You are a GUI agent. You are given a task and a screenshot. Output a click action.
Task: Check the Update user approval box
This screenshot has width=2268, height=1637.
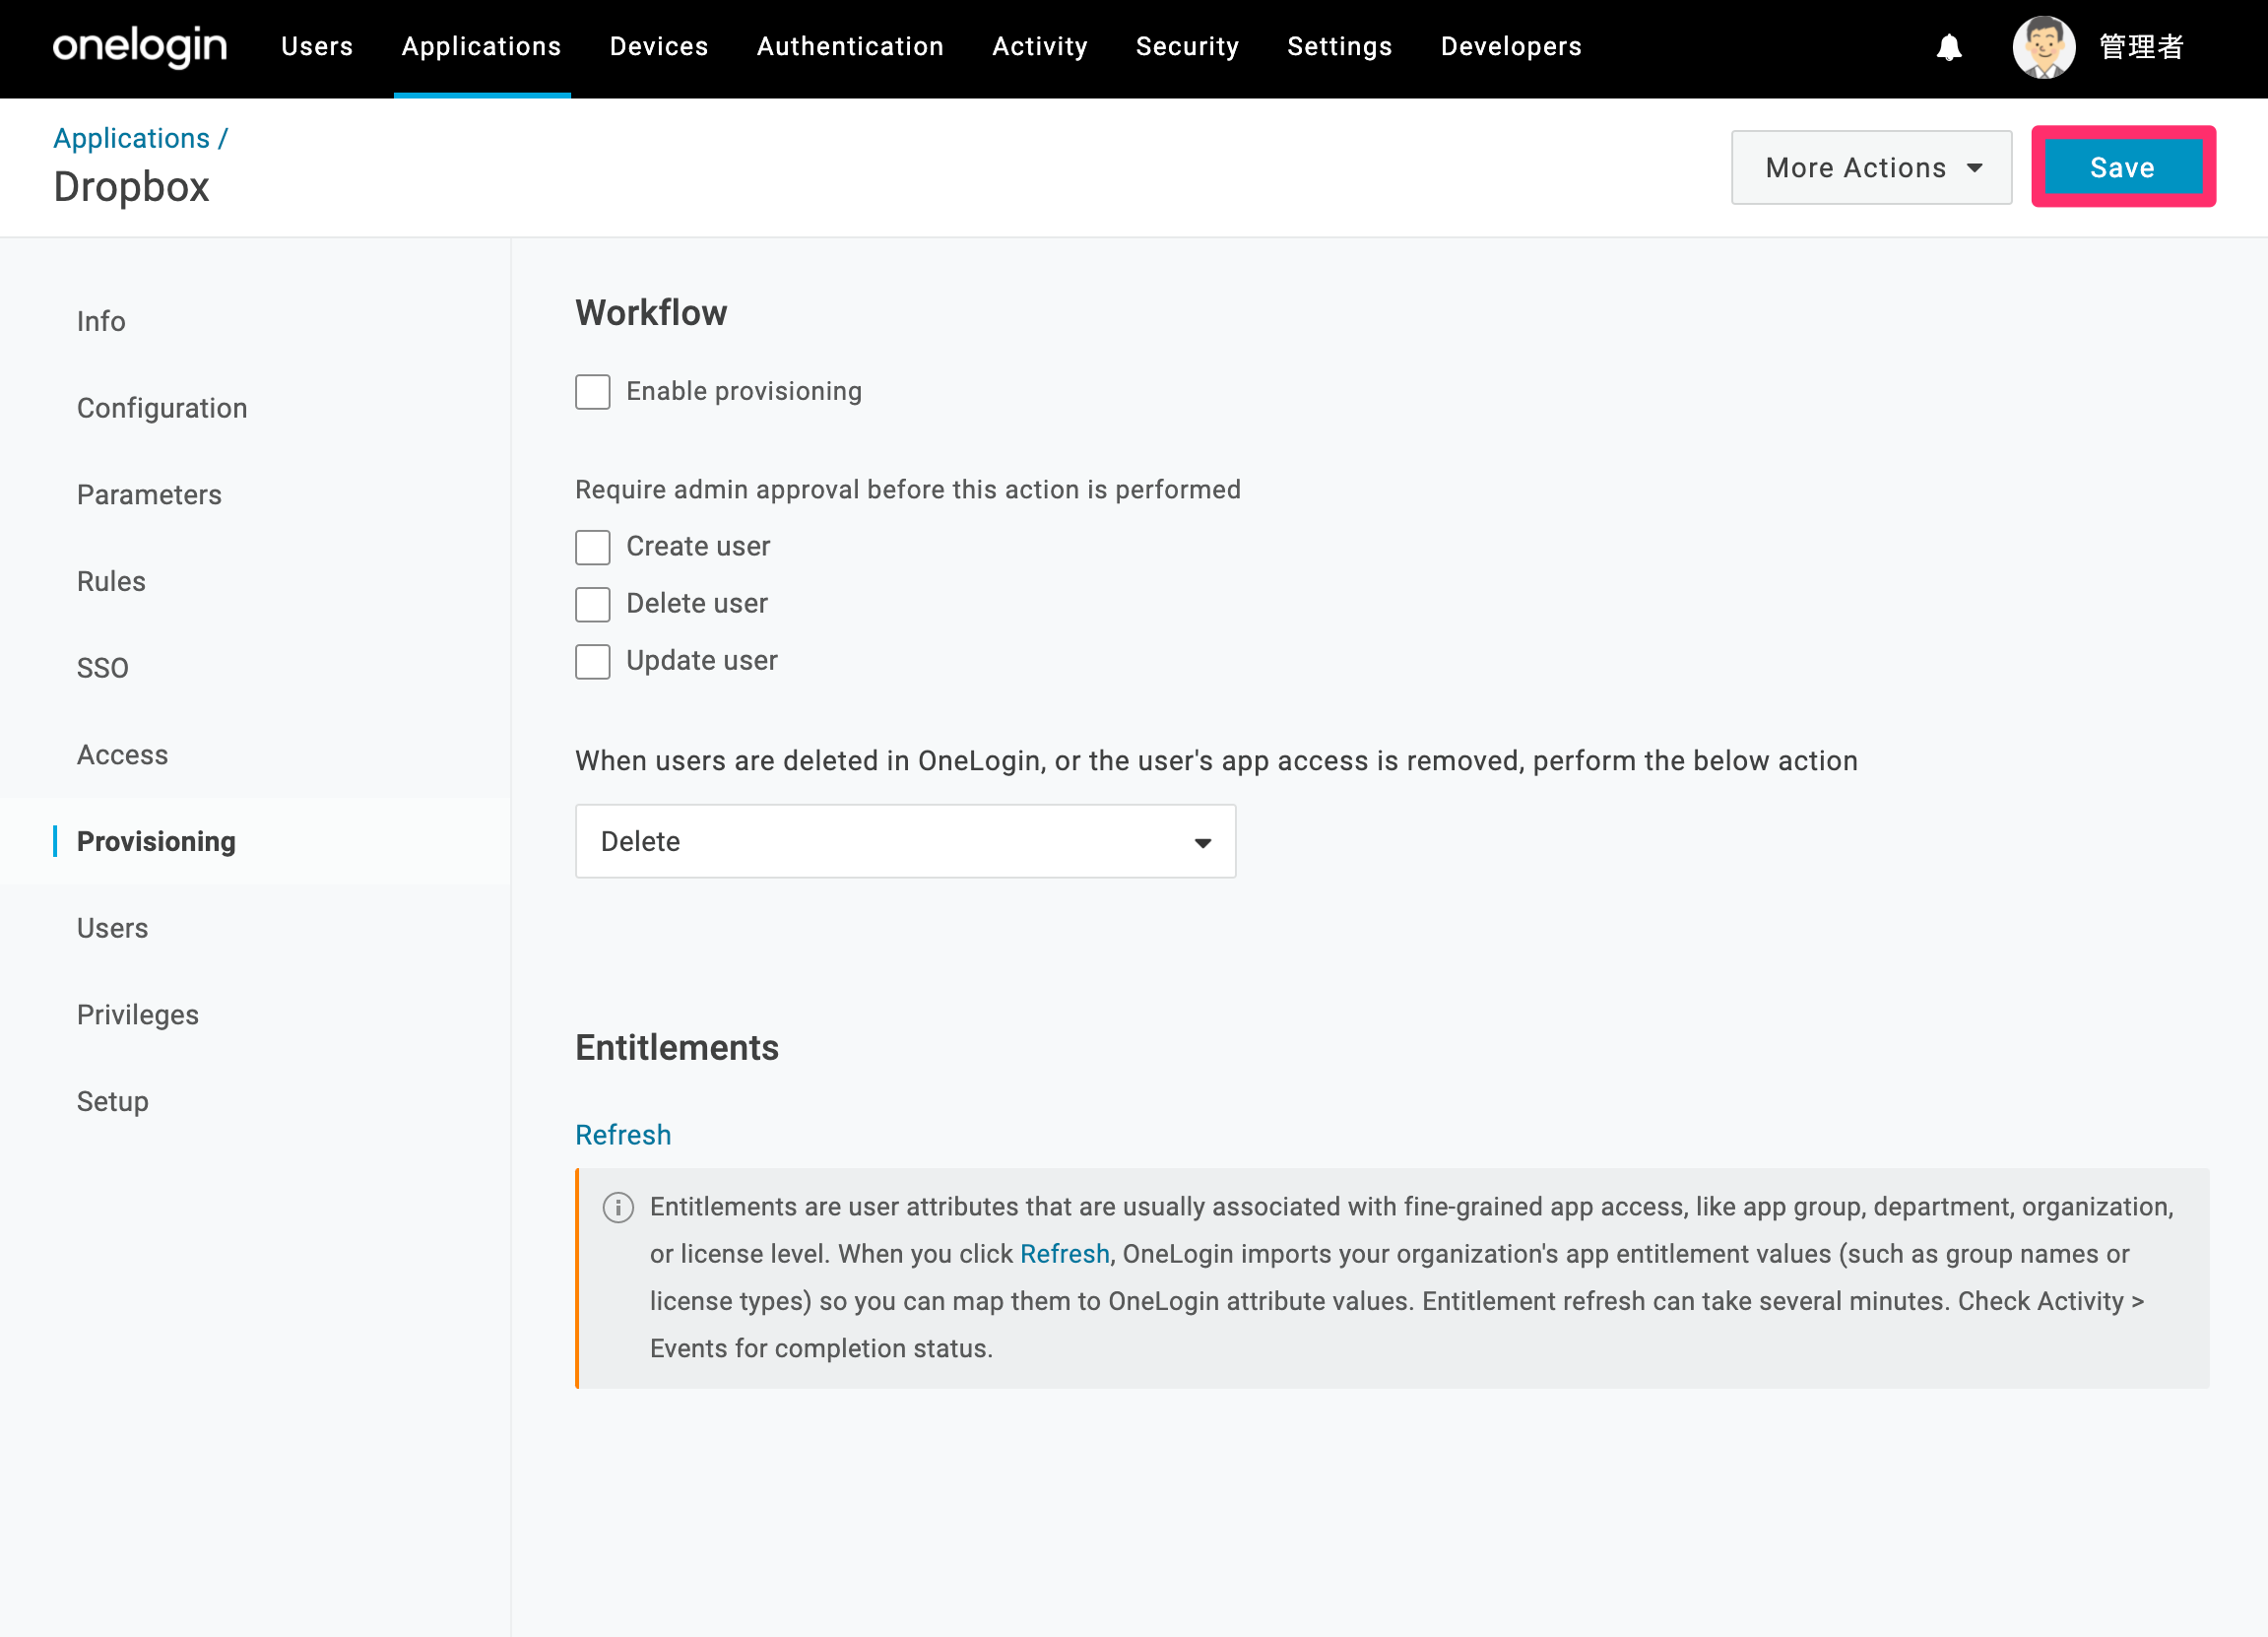(592, 661)
